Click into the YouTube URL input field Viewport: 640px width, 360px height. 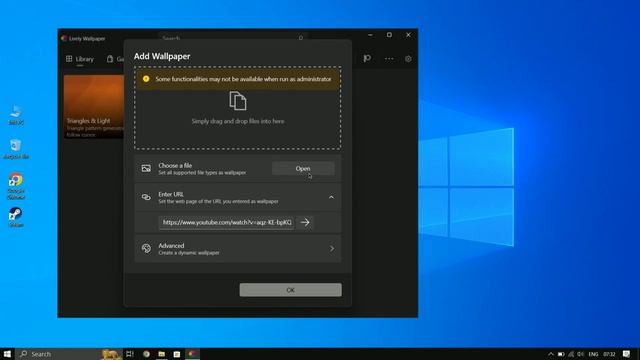click(x=227, y=222)
